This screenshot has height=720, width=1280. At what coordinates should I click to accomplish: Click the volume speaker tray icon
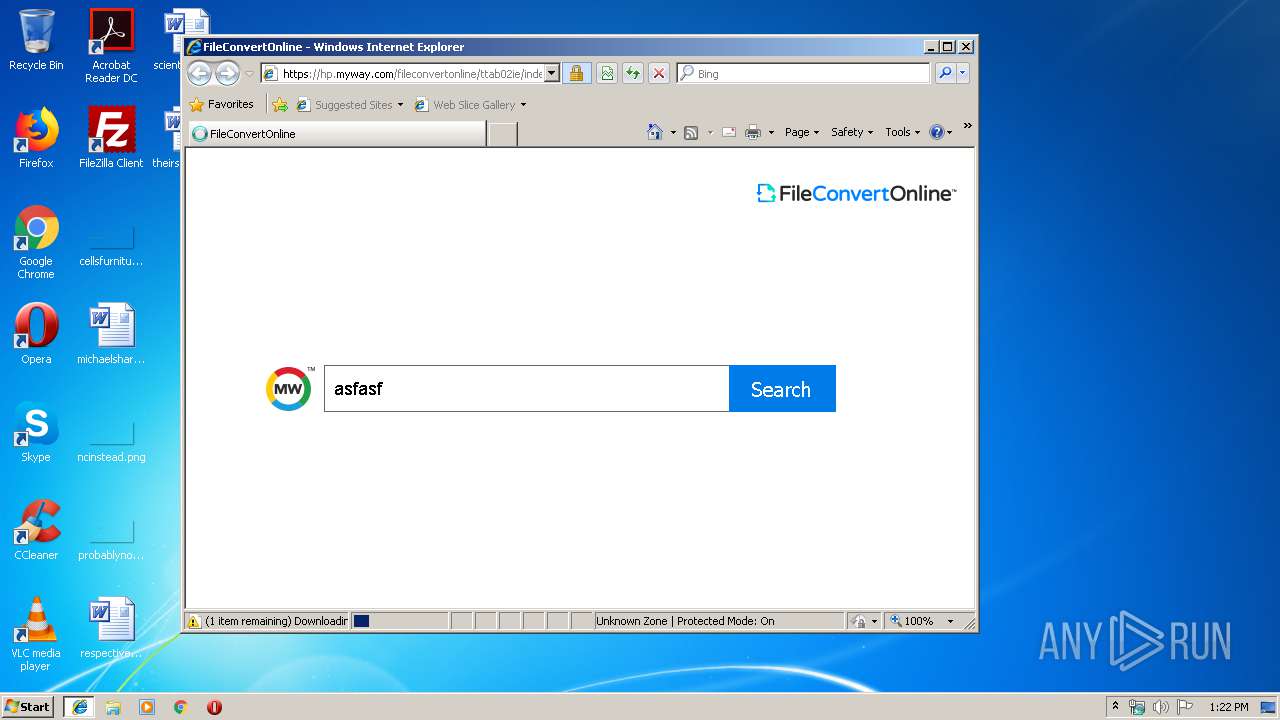point(1161,707)
